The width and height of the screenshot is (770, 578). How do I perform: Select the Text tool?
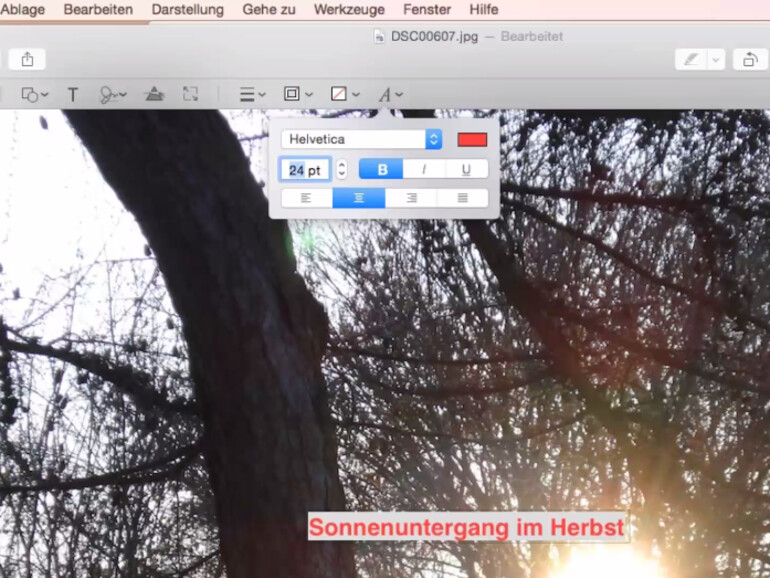click(x=73, y=94)
